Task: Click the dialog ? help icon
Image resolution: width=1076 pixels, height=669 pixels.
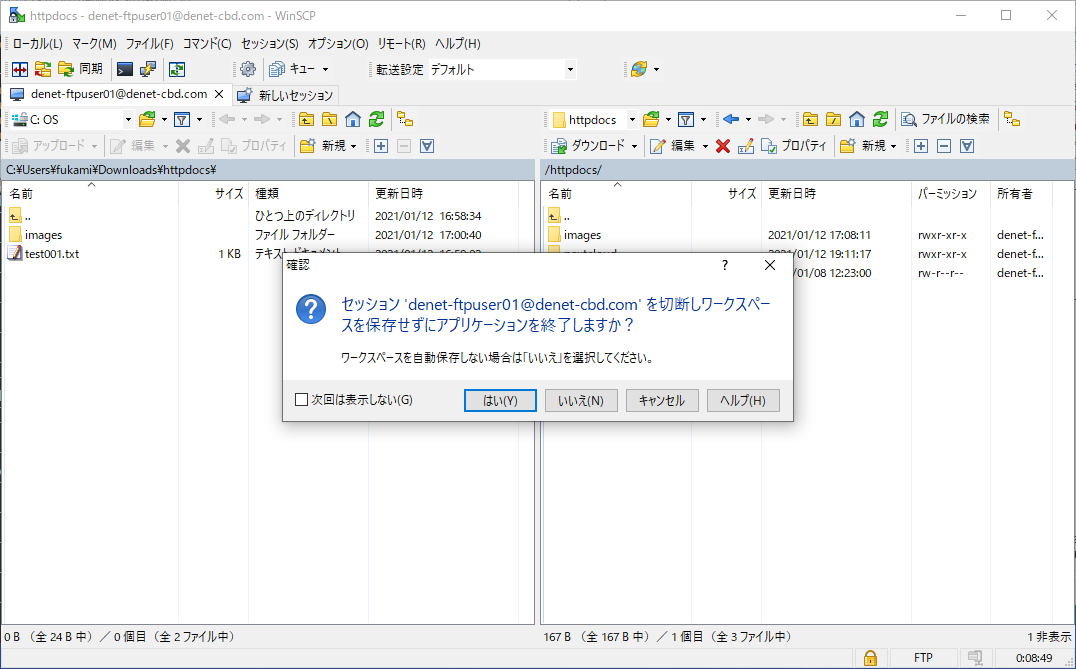Action: [x=725, y=265]
